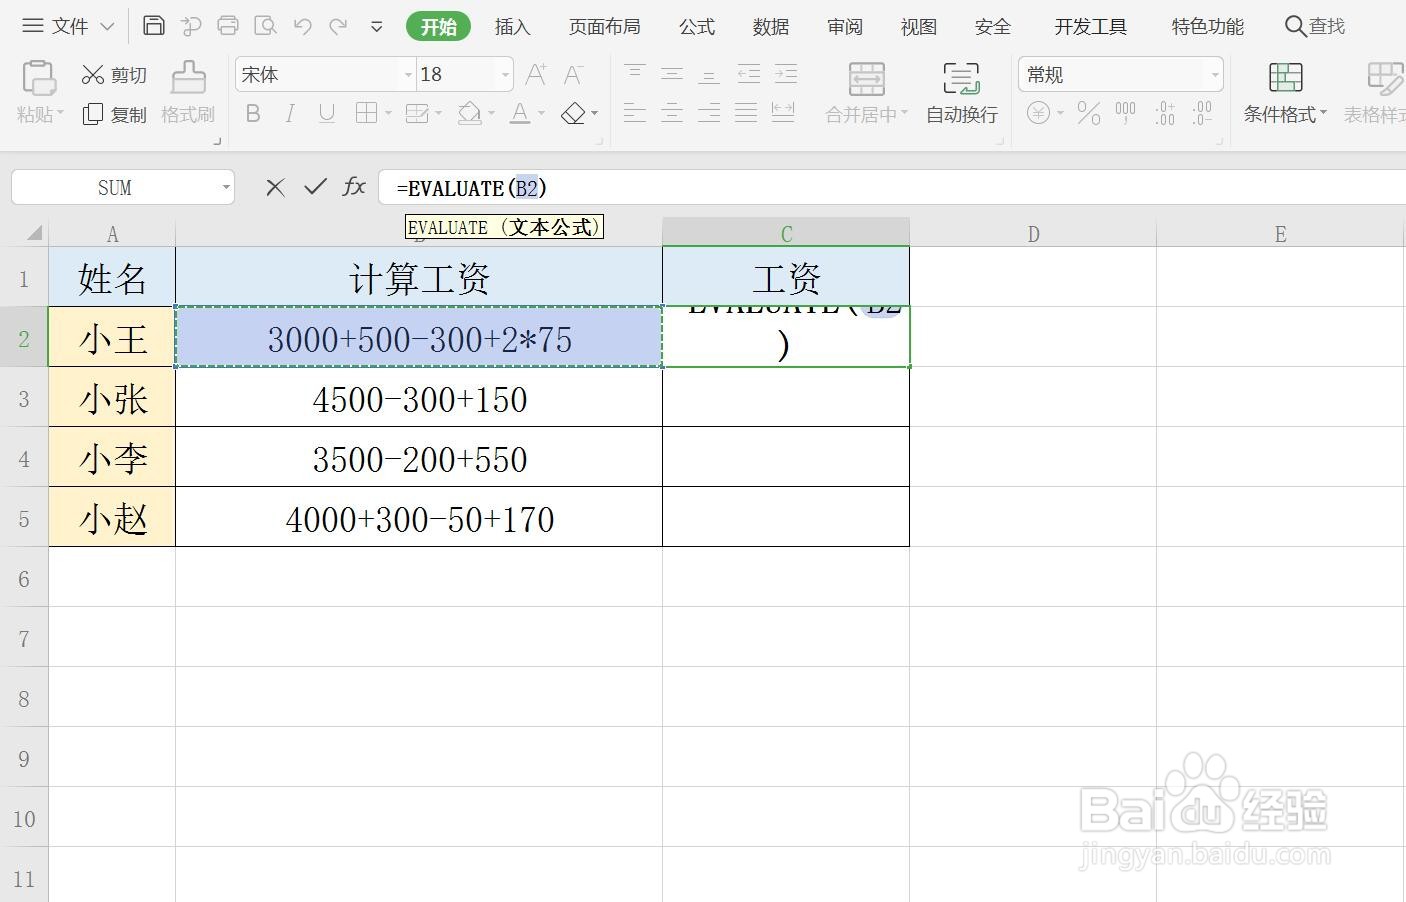Open the 视图 View tab

click(x=919, y=27)
